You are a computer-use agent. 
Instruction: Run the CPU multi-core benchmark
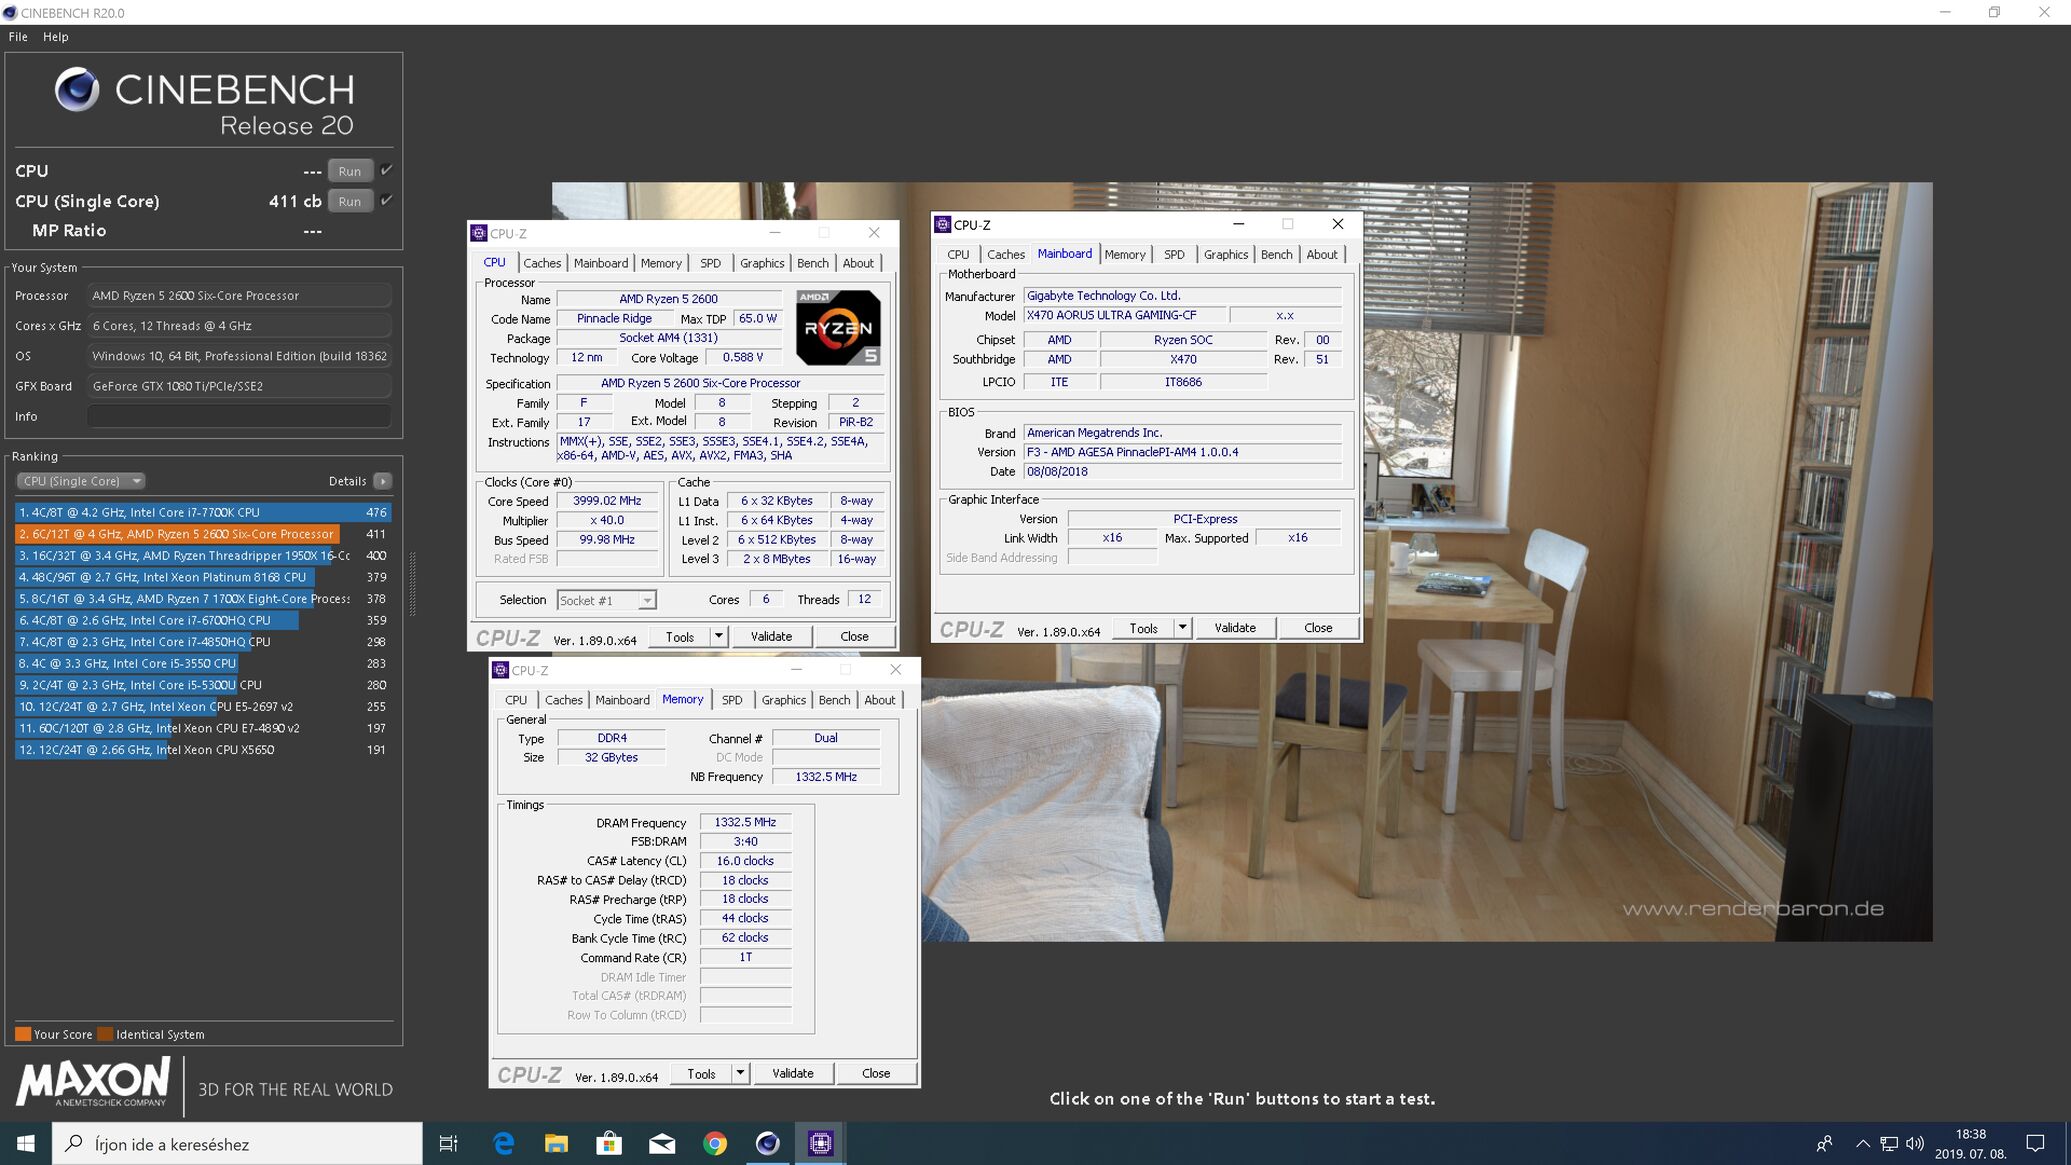[x=349, y=171]
